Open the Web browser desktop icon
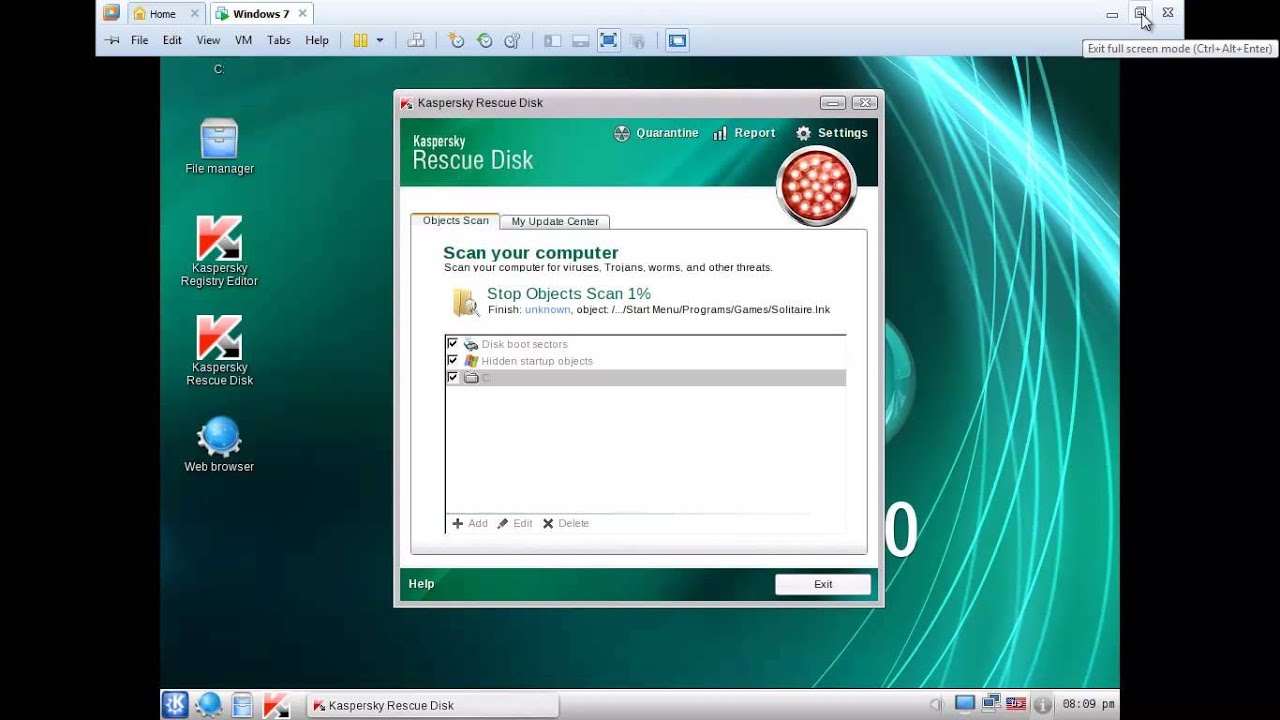The image size is (1280, 720). point(219,446)
